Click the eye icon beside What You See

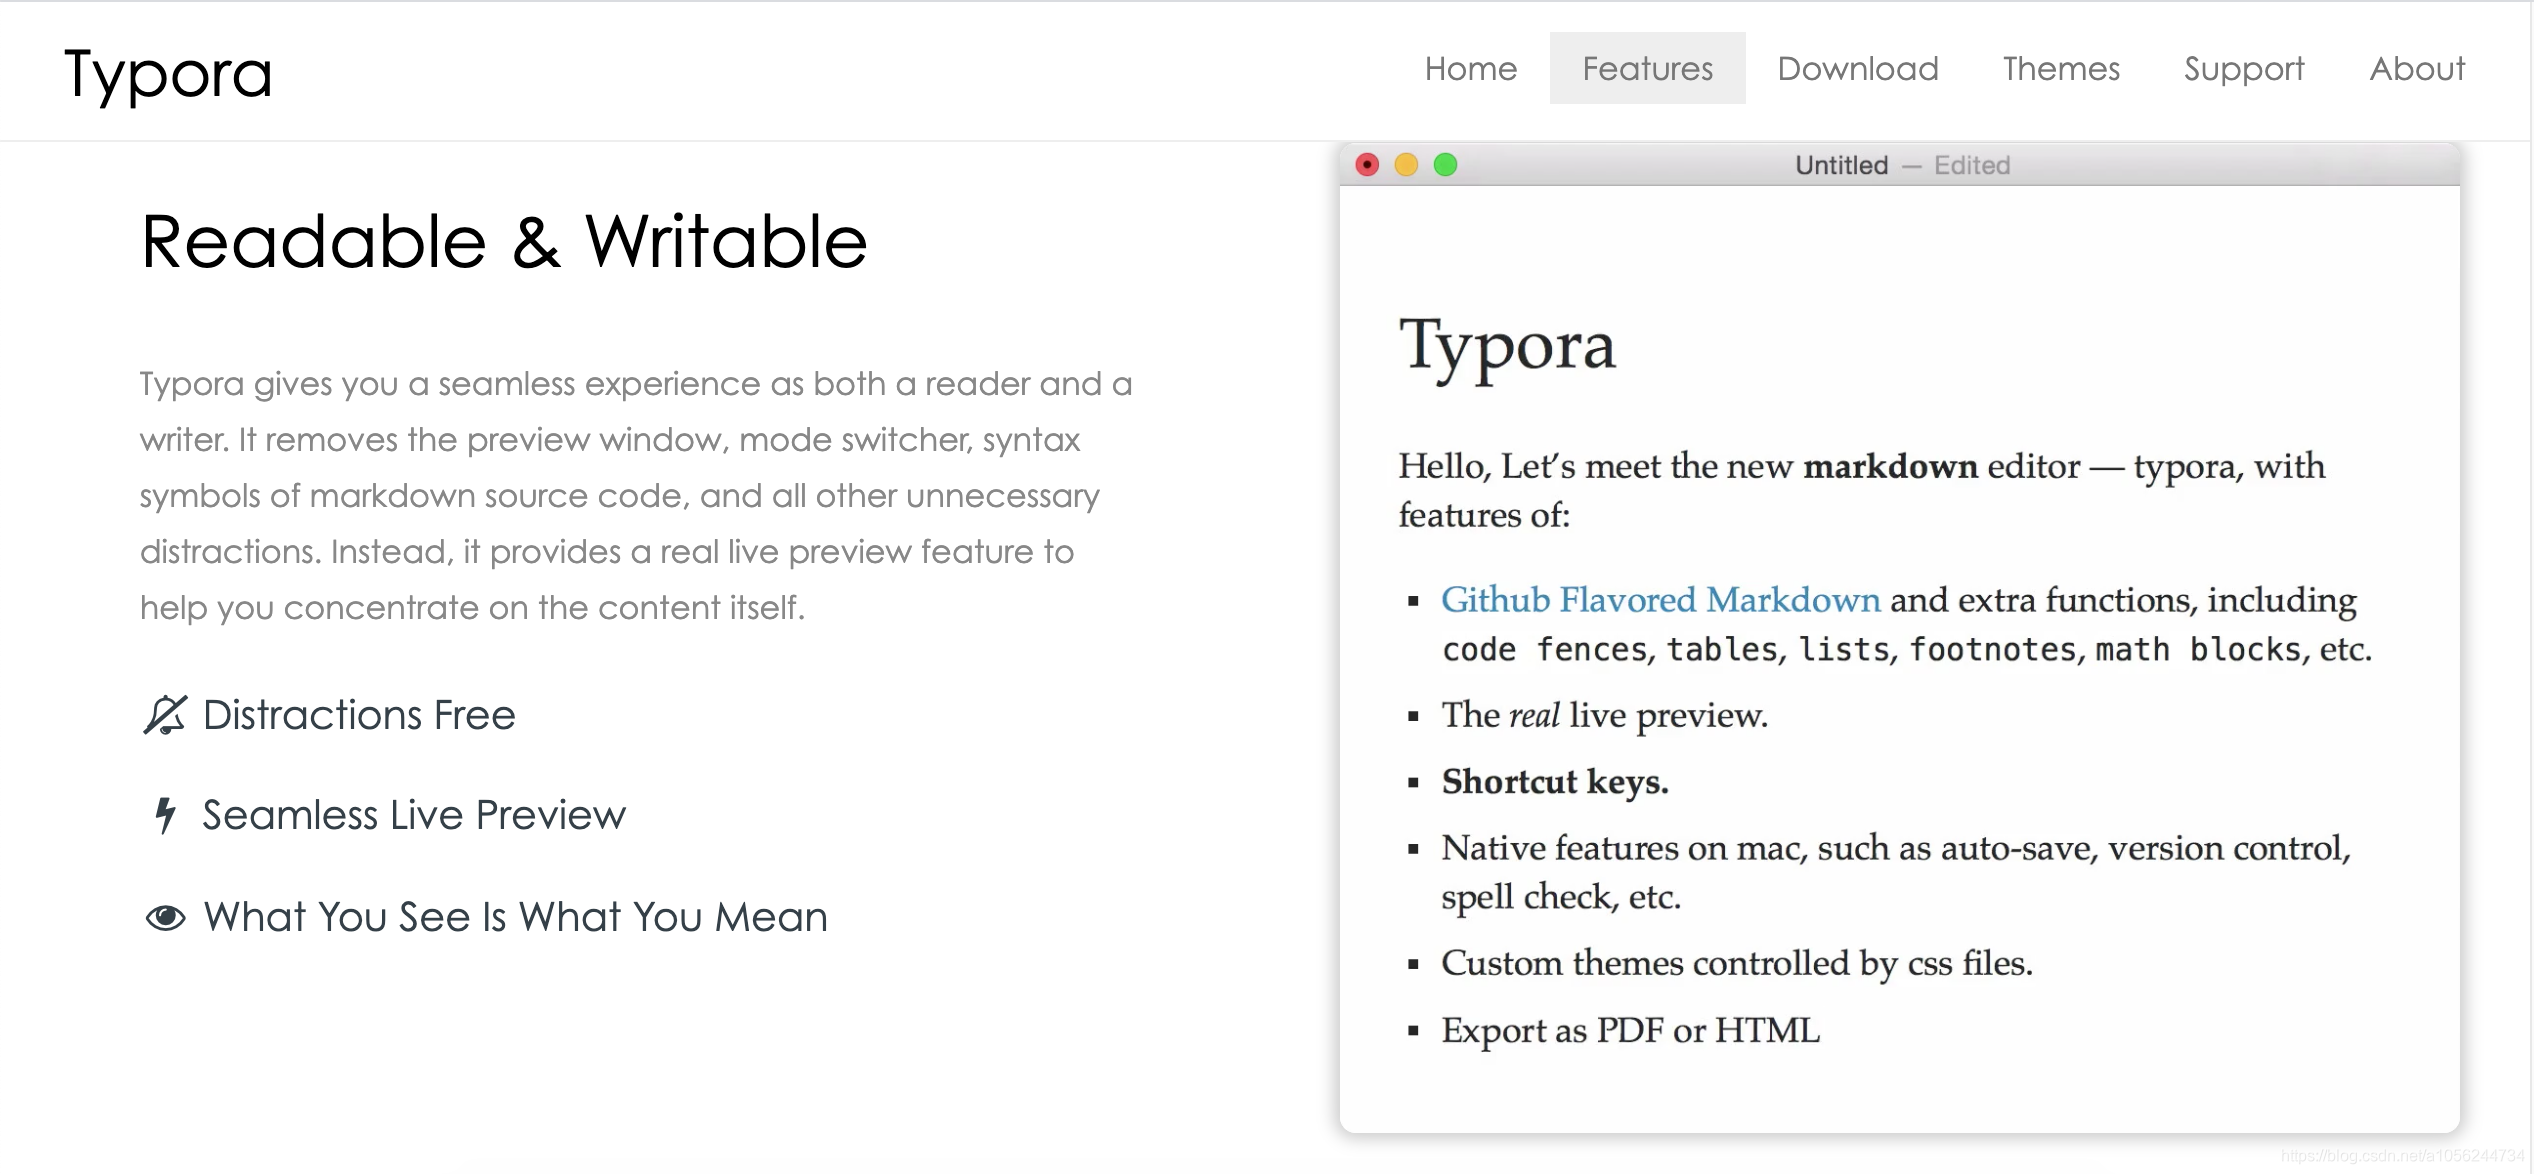[x=166, y=917]
